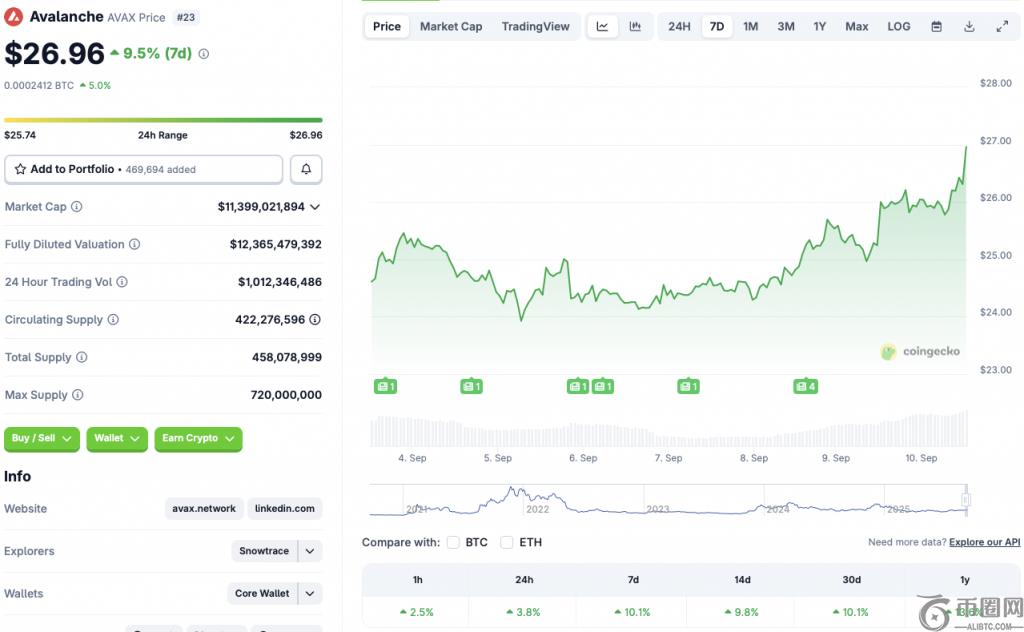Expand chart to fullscreen
The width and height of the screenshot is (1024, 632).
(1002, 27)
